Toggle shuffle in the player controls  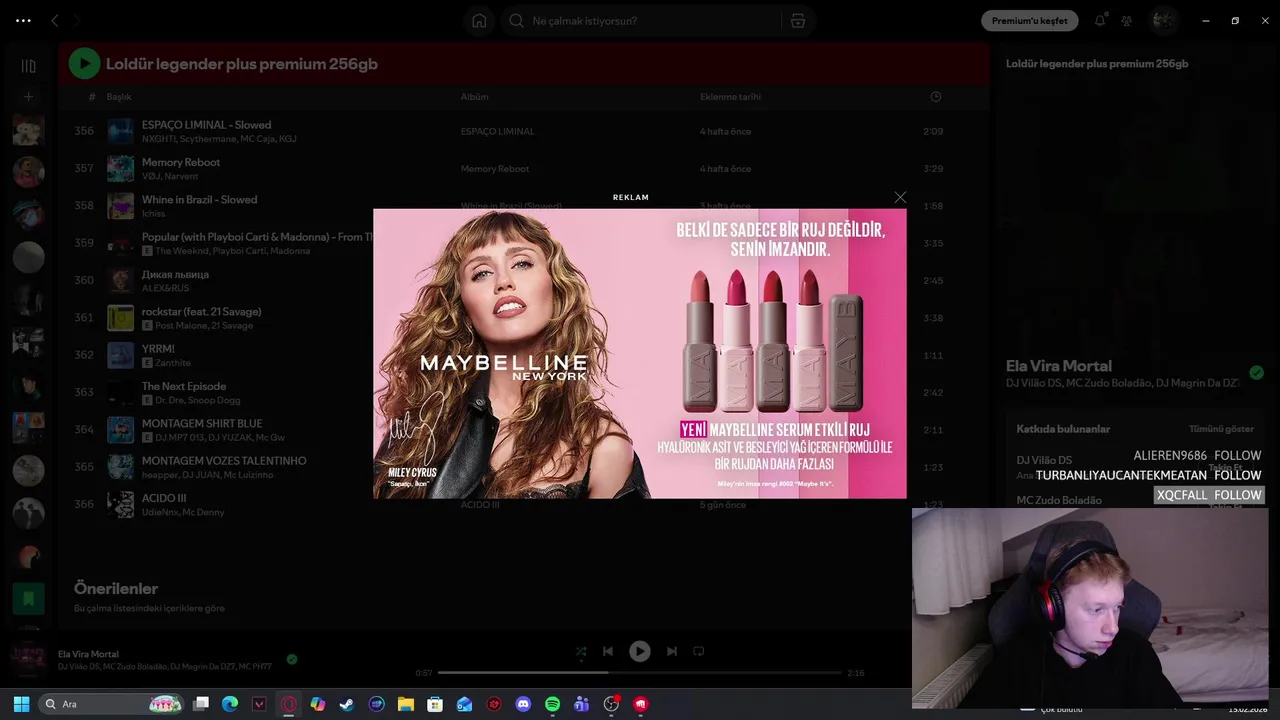[581, 651]
